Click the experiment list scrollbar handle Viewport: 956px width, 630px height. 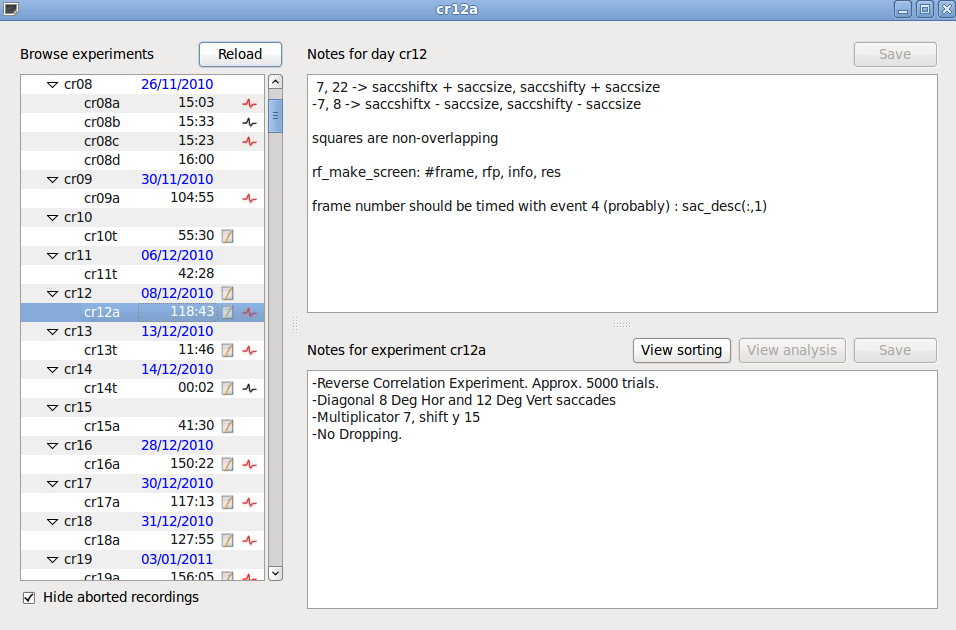(x=275, y=117)
